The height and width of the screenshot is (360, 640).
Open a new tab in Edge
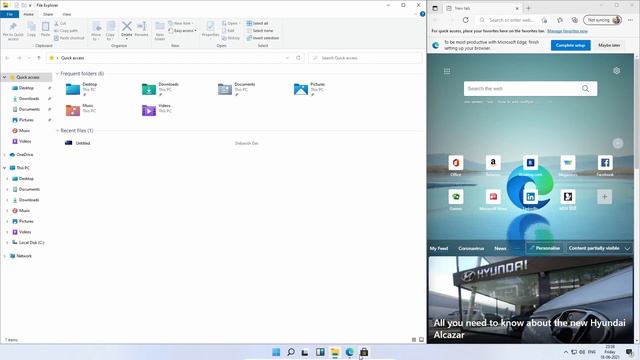528,8
